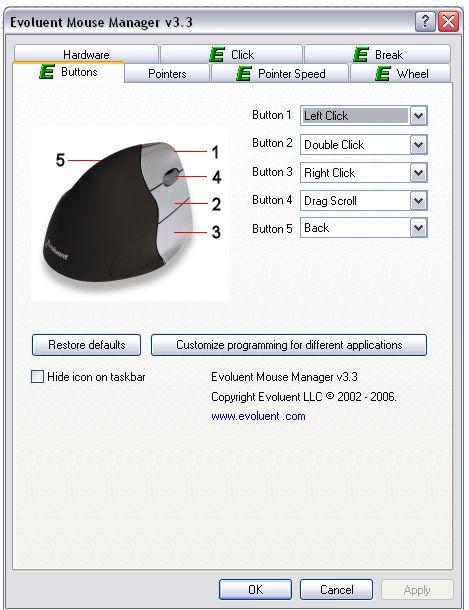469x610 pixels.
Task: Click the Right Click combo box field
Action: point(364,173)
